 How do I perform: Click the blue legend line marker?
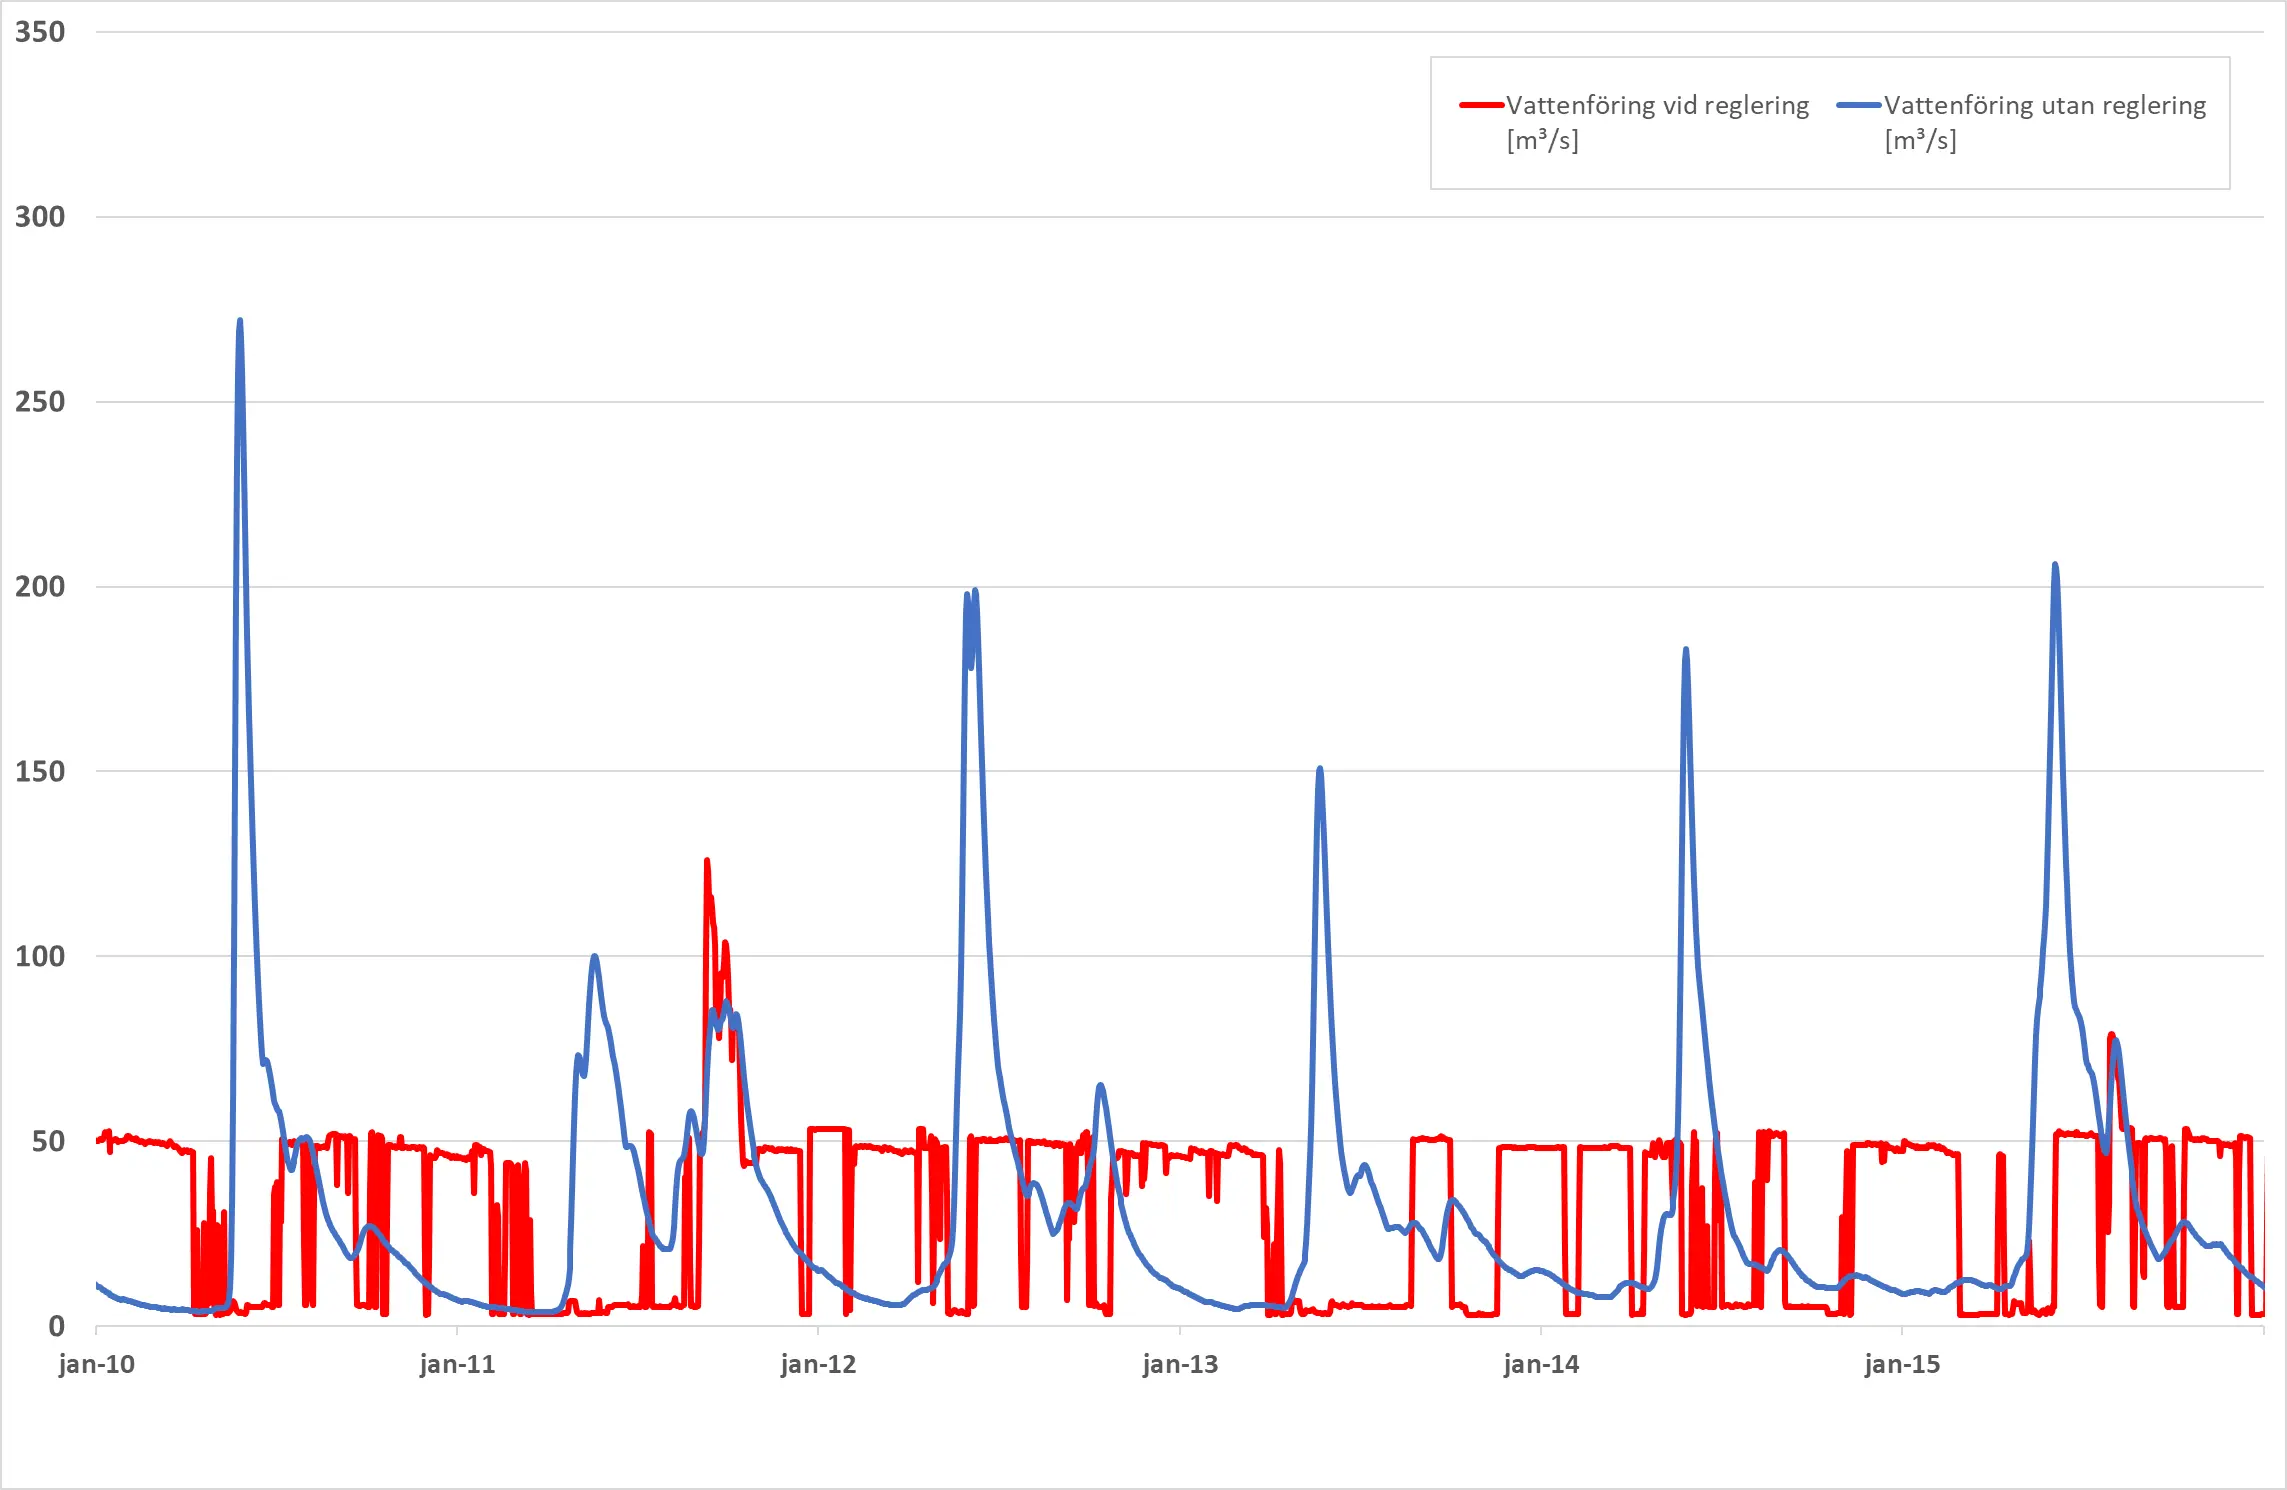coord(1859,105)
